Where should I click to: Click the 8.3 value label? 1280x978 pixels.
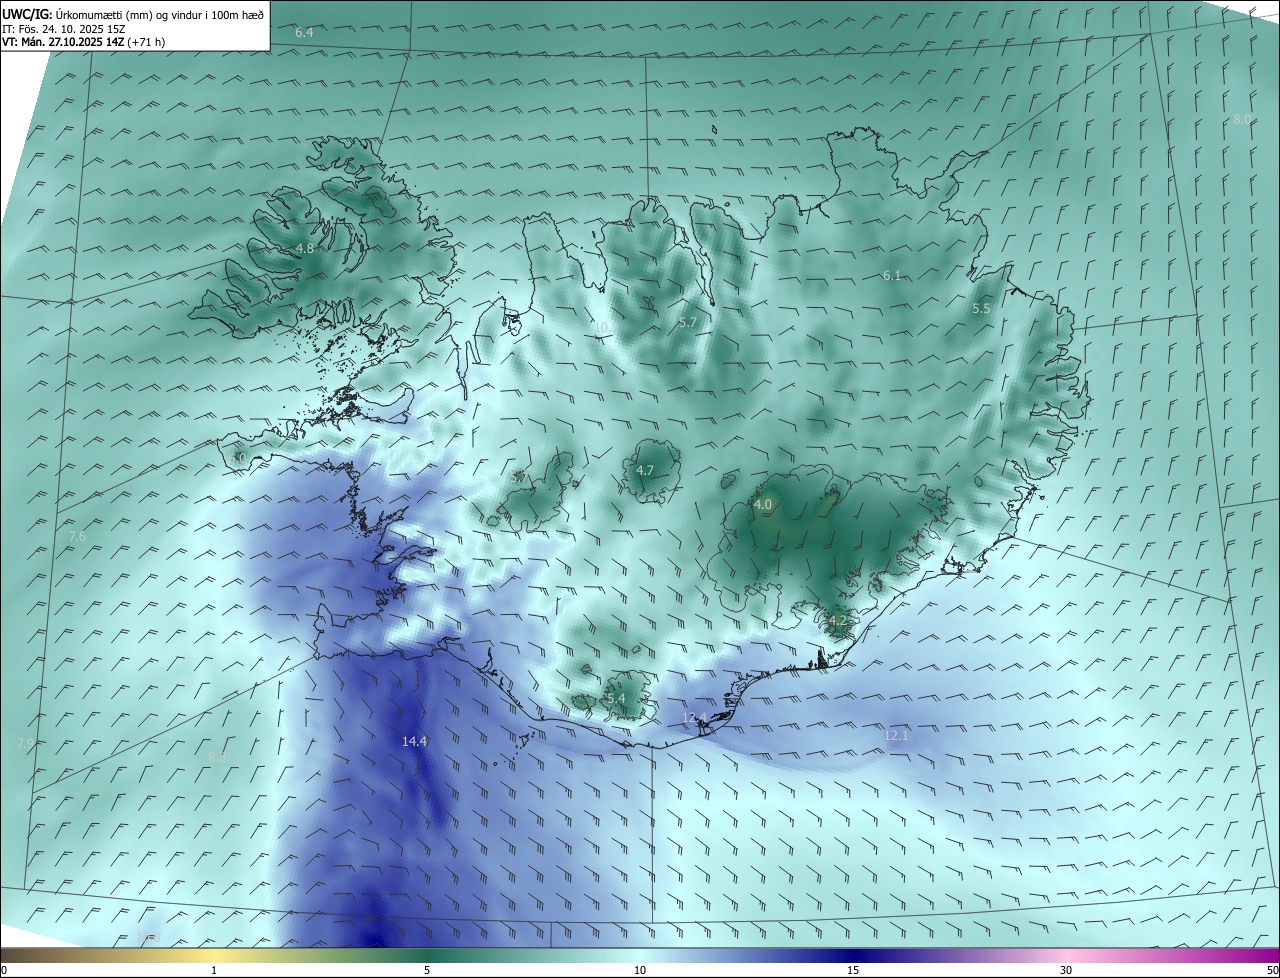[x=217, y=758]
